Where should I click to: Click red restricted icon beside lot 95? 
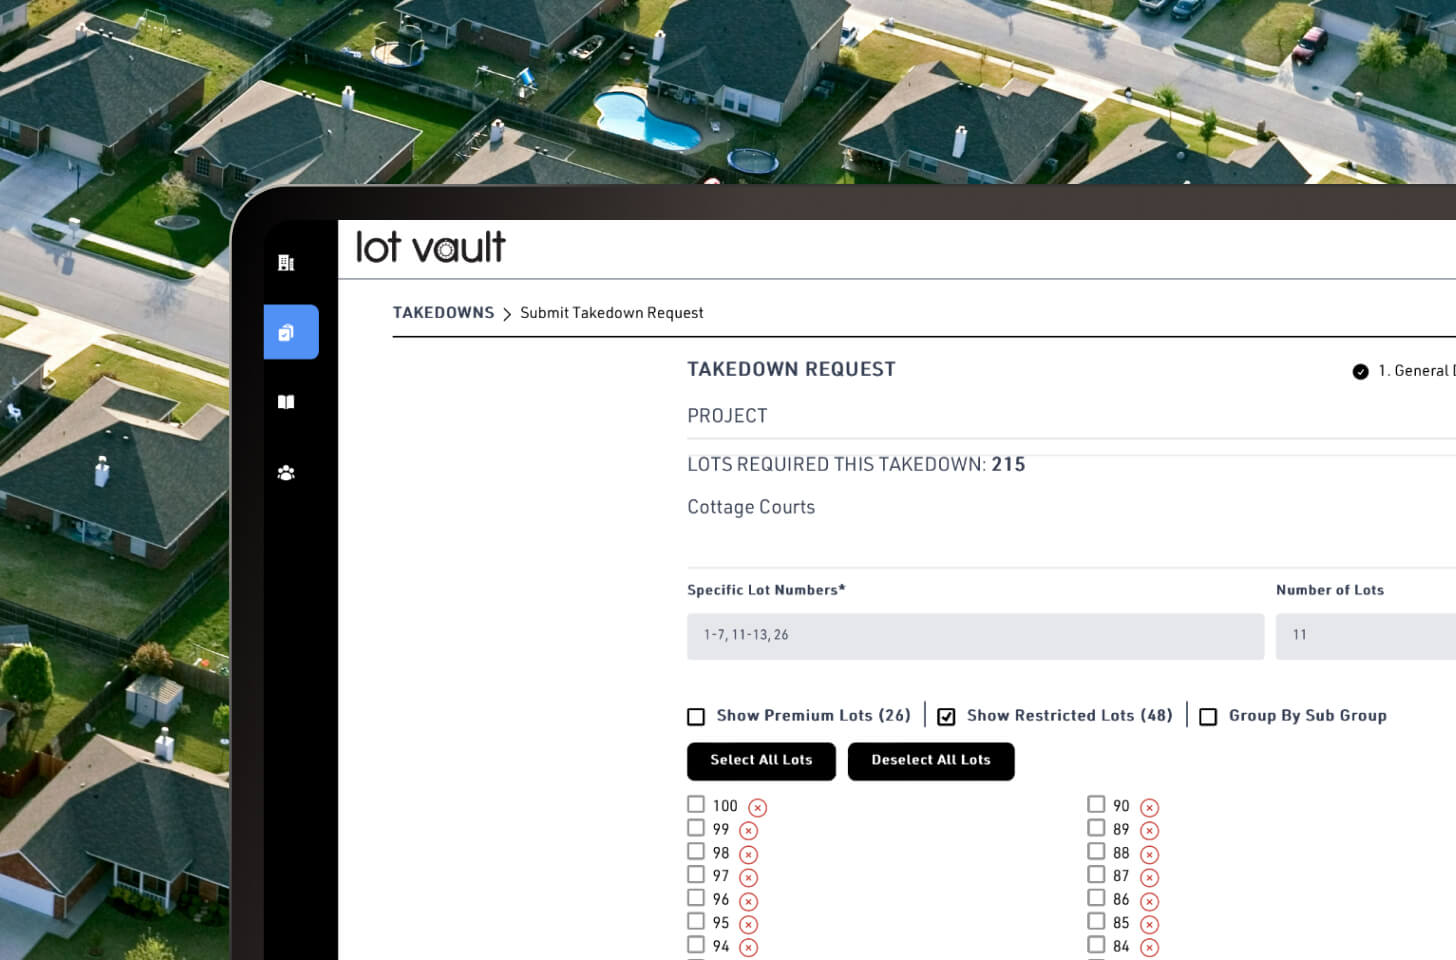[749, 924]
